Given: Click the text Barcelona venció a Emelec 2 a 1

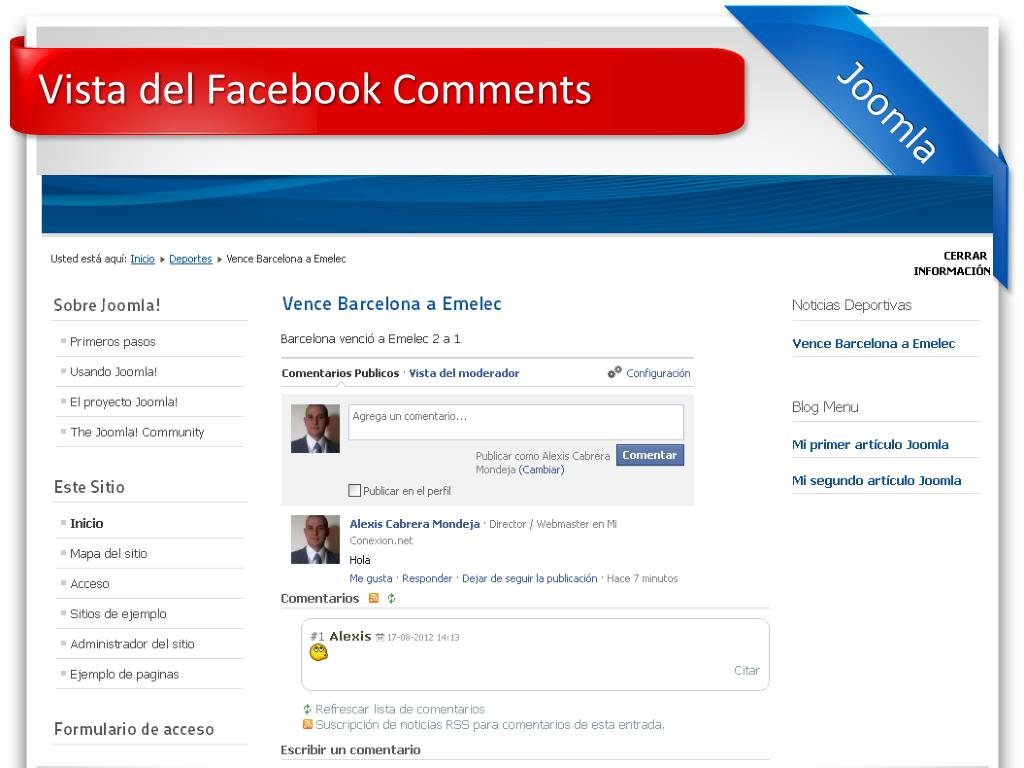Looking at the screenshot, I should pyautogui.click(x=370, y=339).
